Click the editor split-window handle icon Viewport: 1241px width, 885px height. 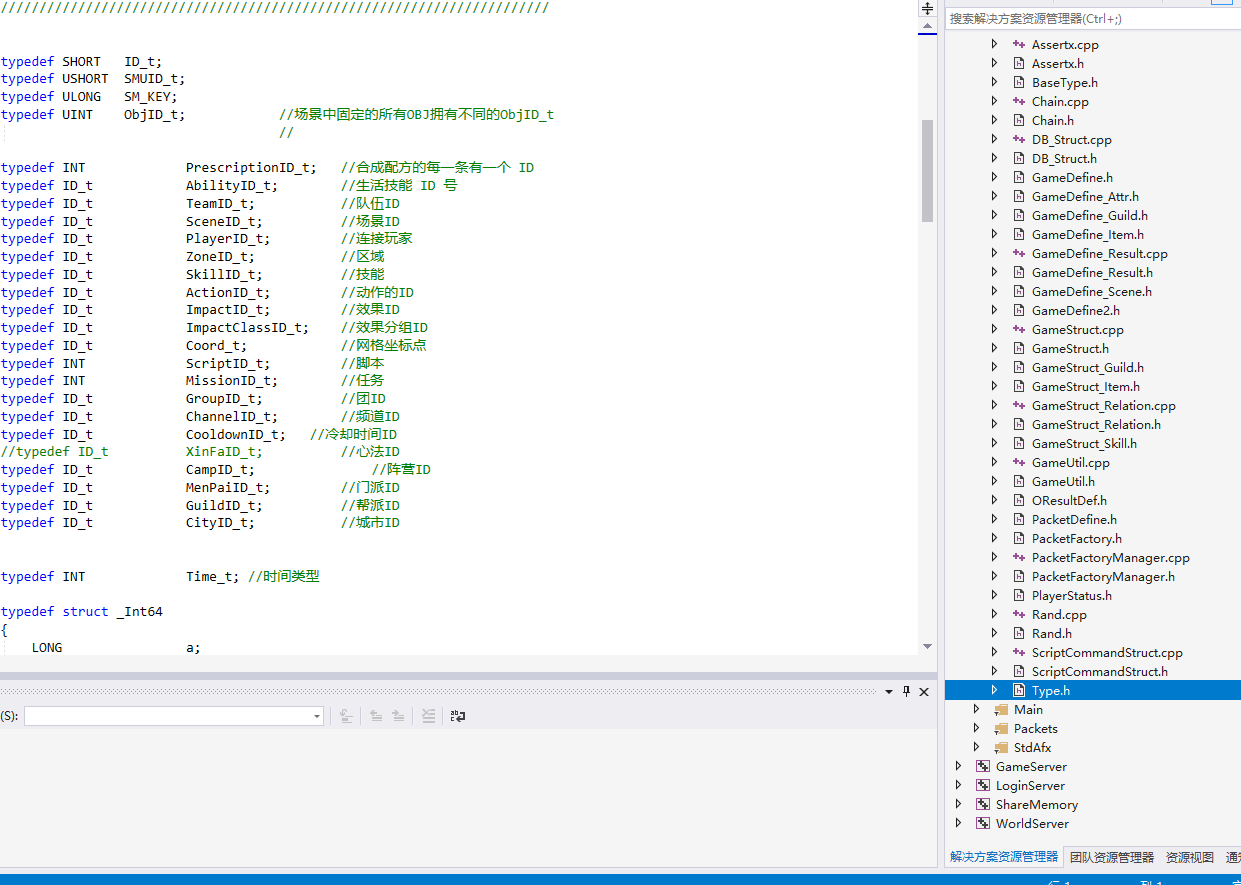tap(927, 8)
